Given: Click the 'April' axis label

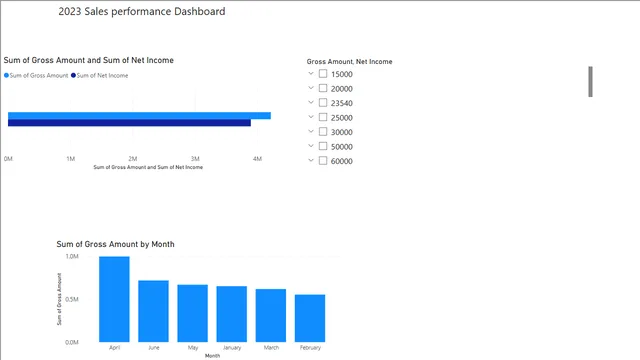Looking at the screenshot, I should pos(115,348).
